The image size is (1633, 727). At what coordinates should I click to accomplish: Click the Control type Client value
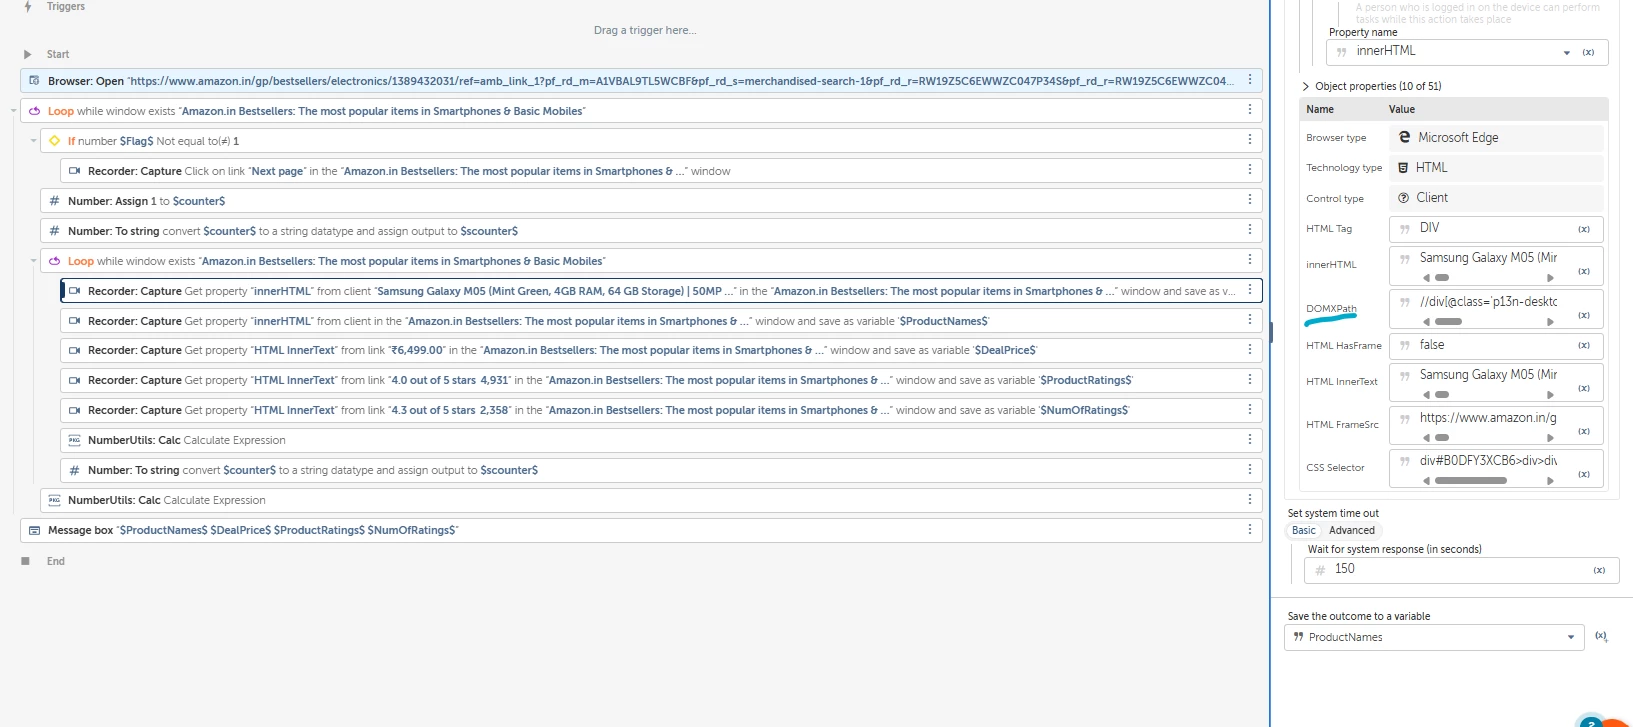(1496, 198)
